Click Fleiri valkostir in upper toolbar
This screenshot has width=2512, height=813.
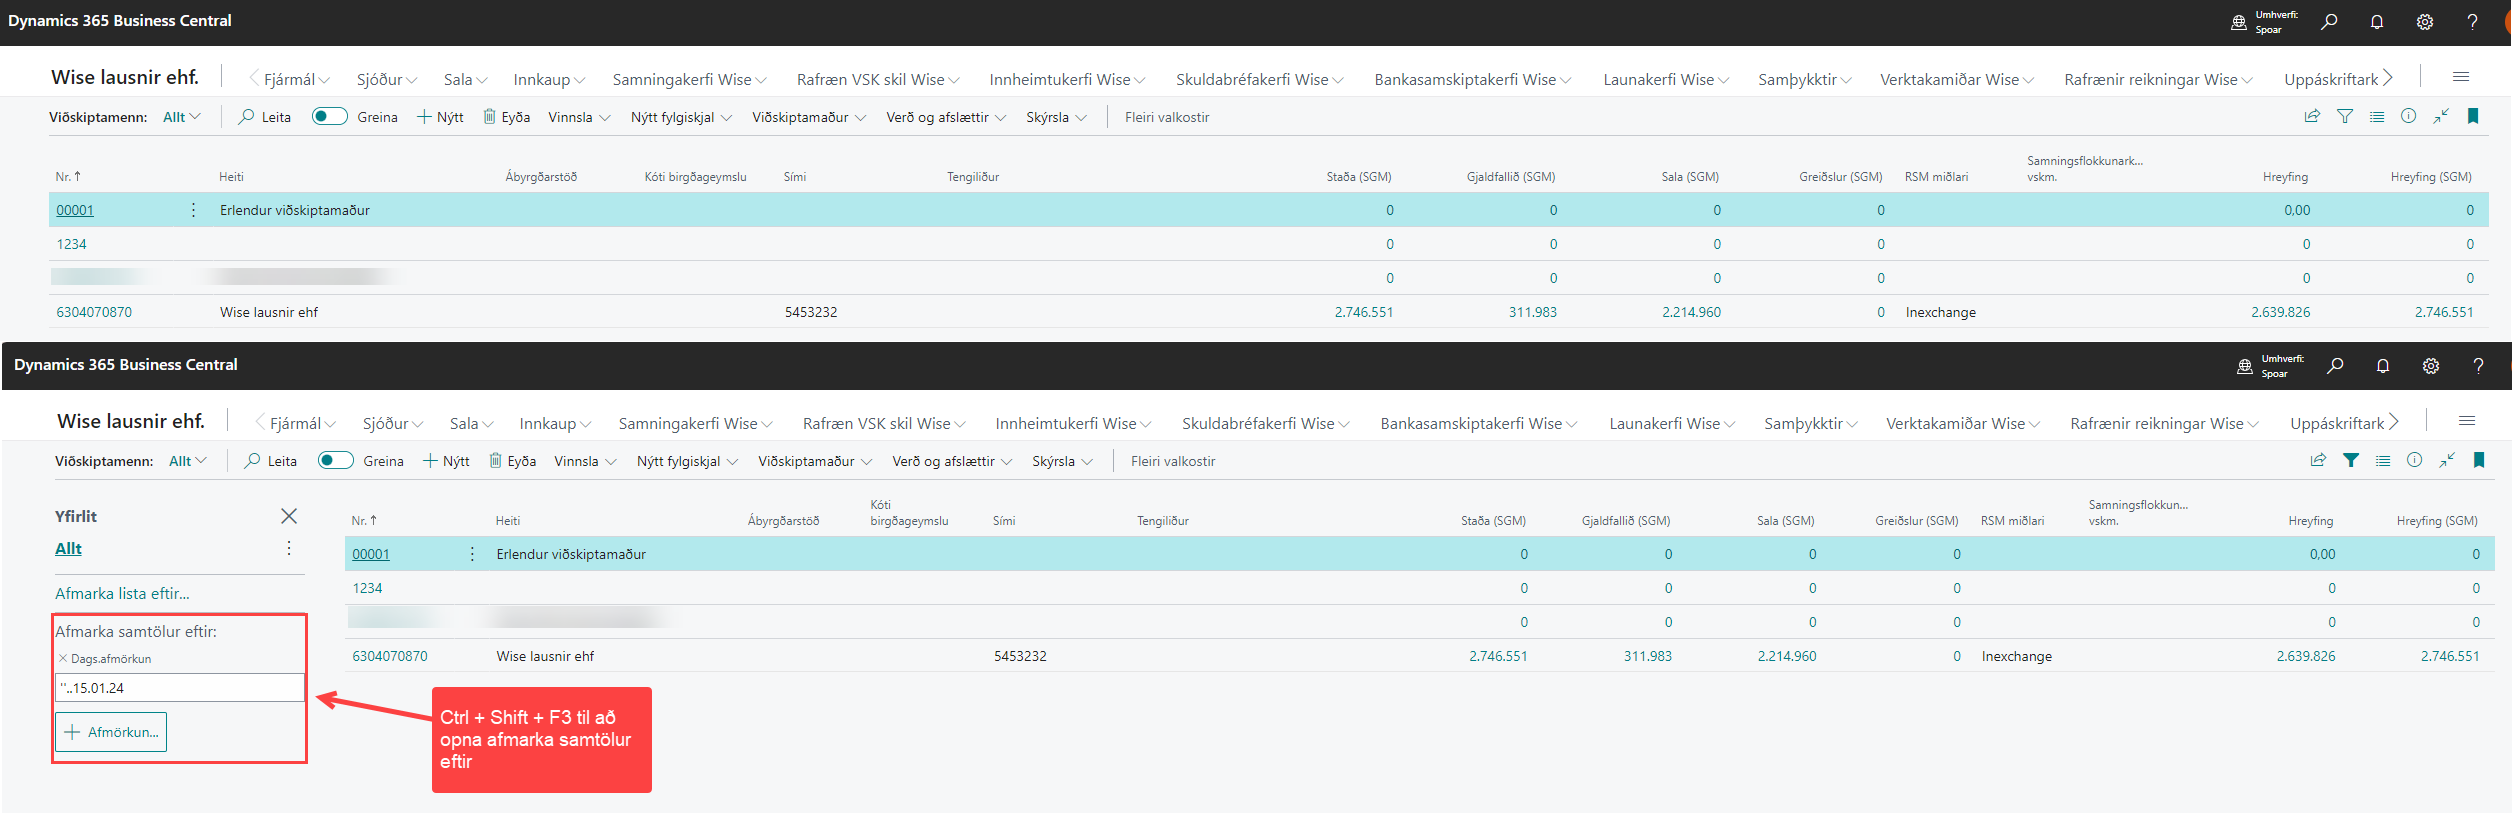pos(1167,117)
